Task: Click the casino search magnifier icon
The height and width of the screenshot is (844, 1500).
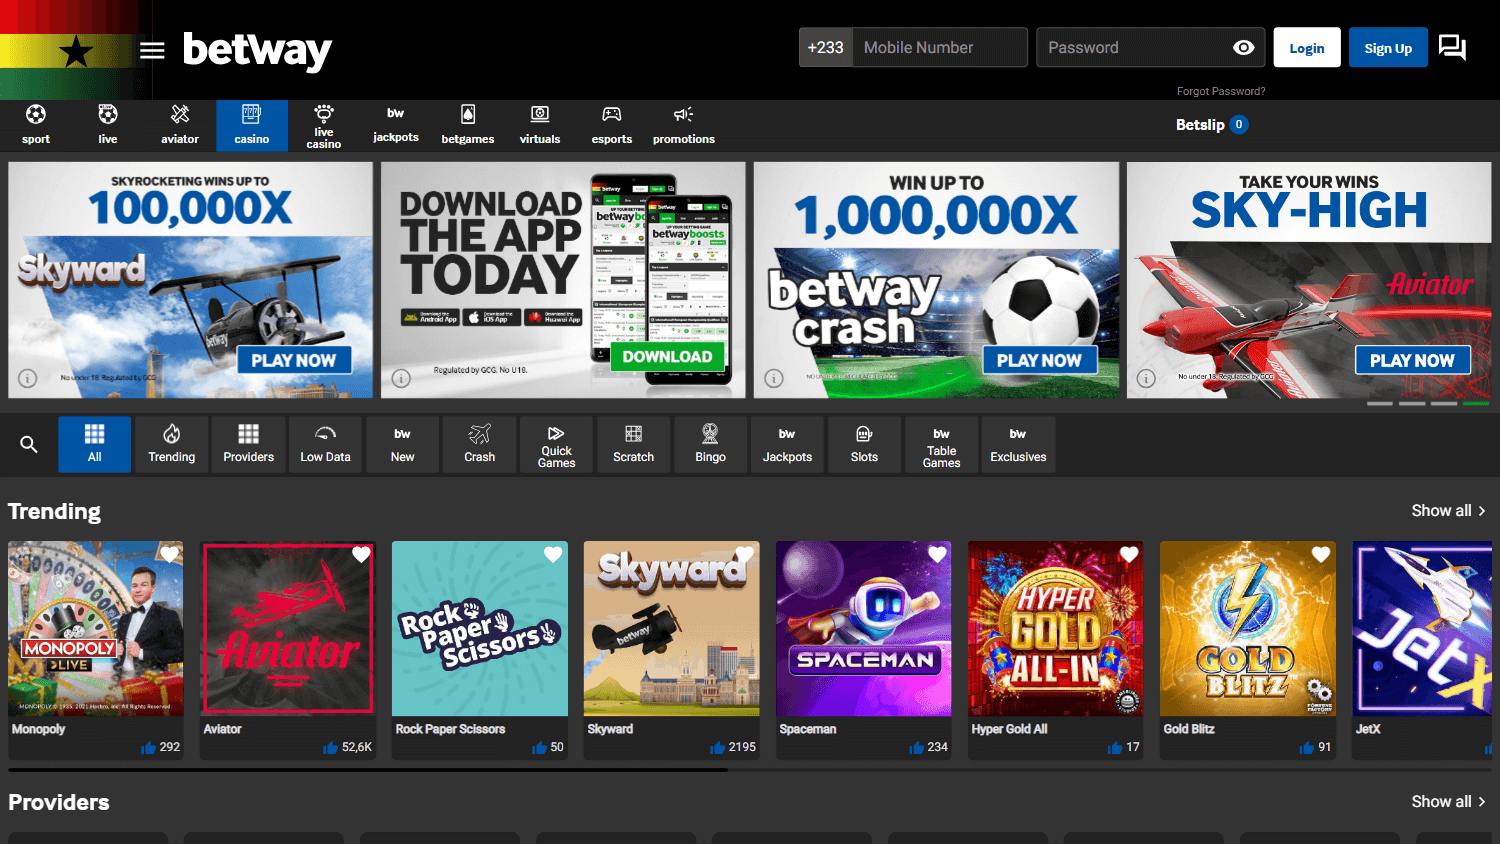Action: click(x=29, y=444)
